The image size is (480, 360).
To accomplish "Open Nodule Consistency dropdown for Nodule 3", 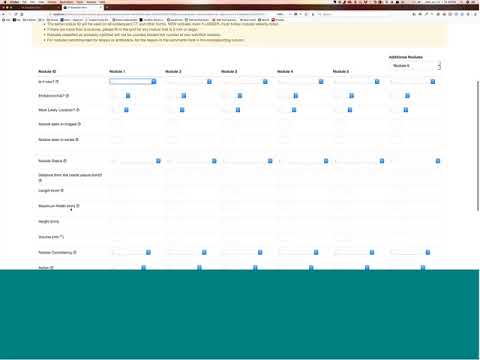I will pyautogui.click(x=243, y=252).
